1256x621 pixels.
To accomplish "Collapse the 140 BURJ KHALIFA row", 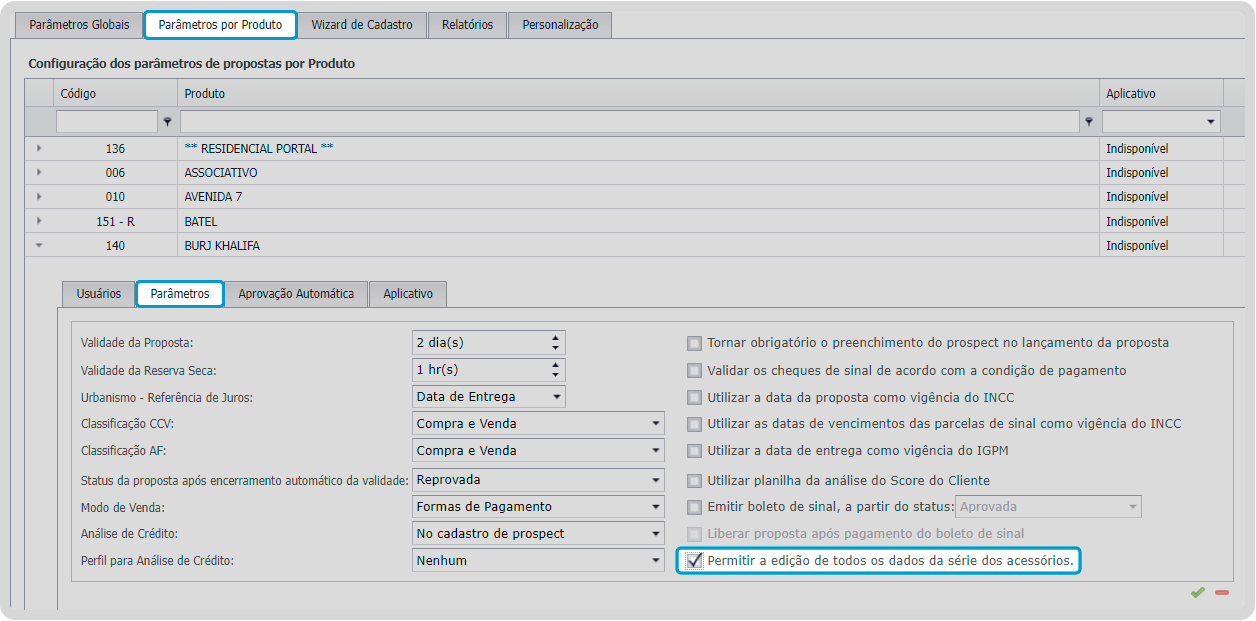I will coord(39,245).
